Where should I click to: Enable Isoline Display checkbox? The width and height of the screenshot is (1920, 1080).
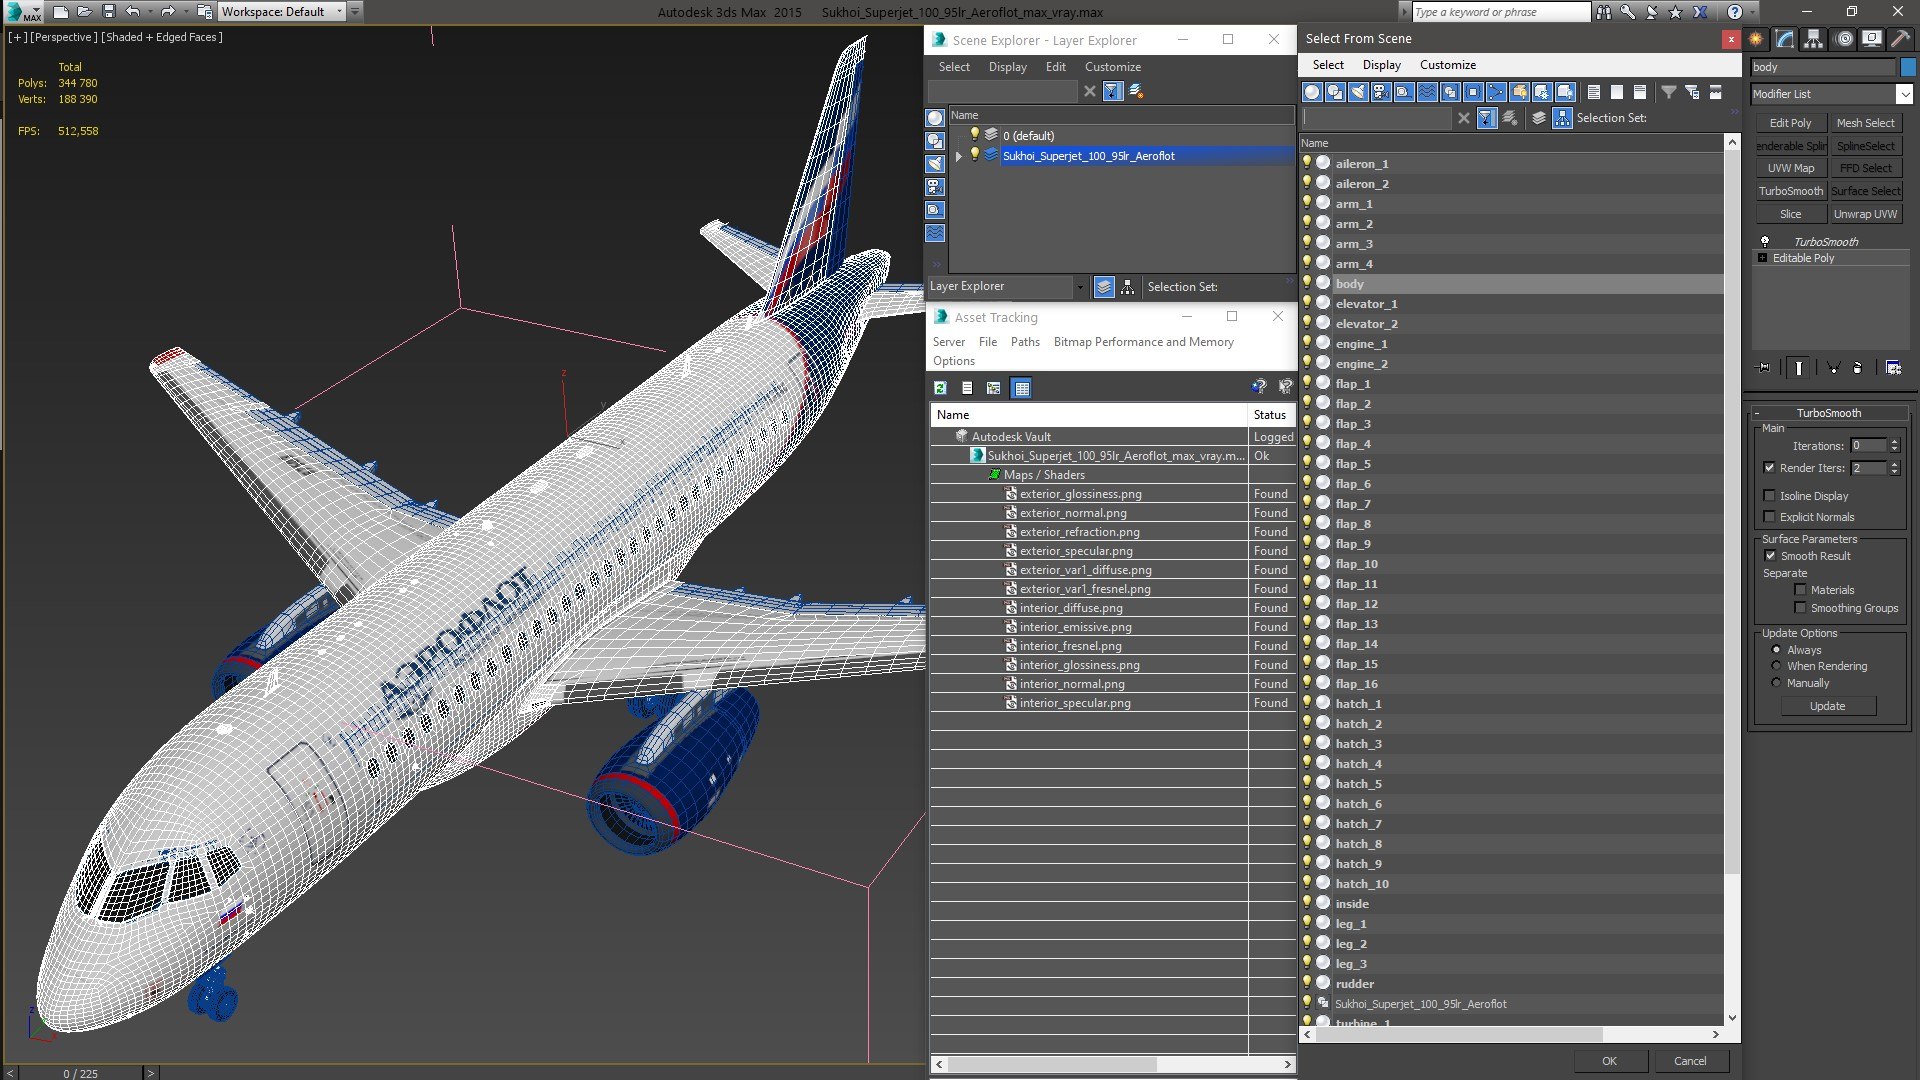(x=1769, y=496)
